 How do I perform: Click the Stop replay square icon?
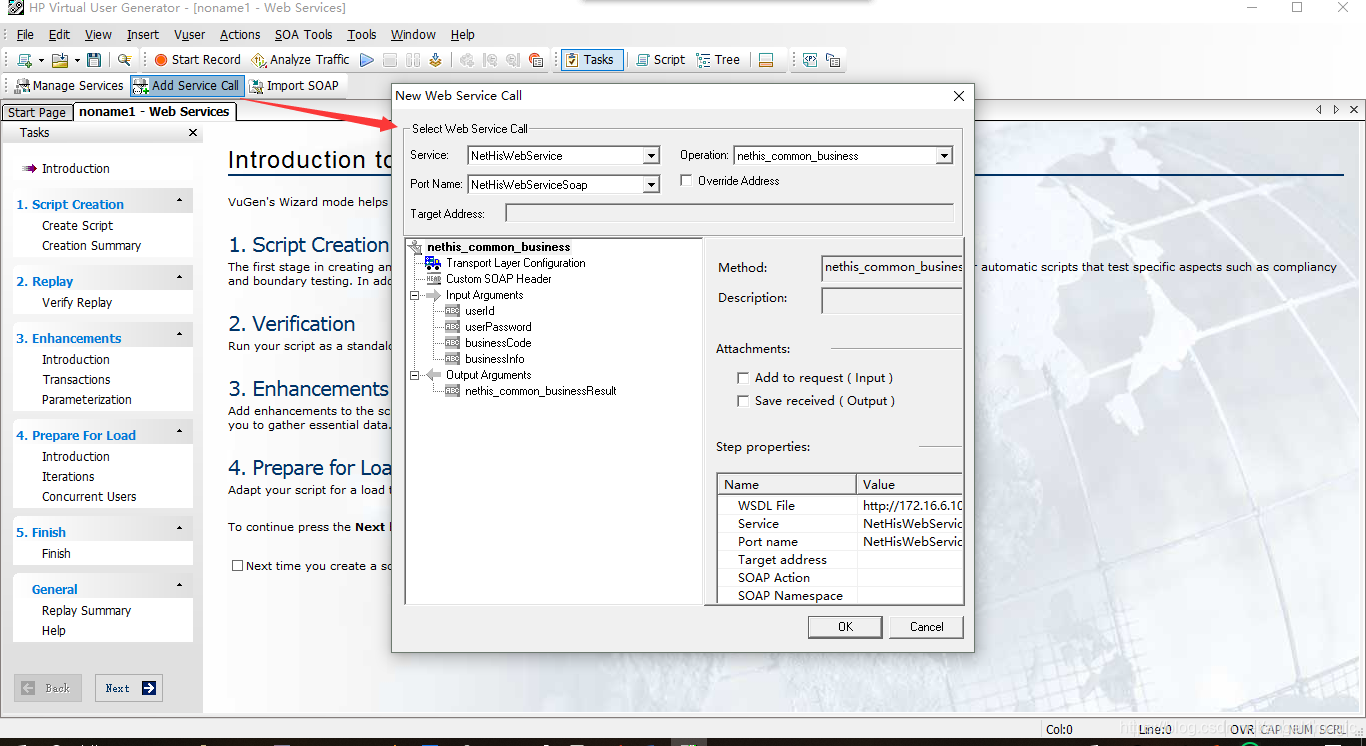click(390, 60)
